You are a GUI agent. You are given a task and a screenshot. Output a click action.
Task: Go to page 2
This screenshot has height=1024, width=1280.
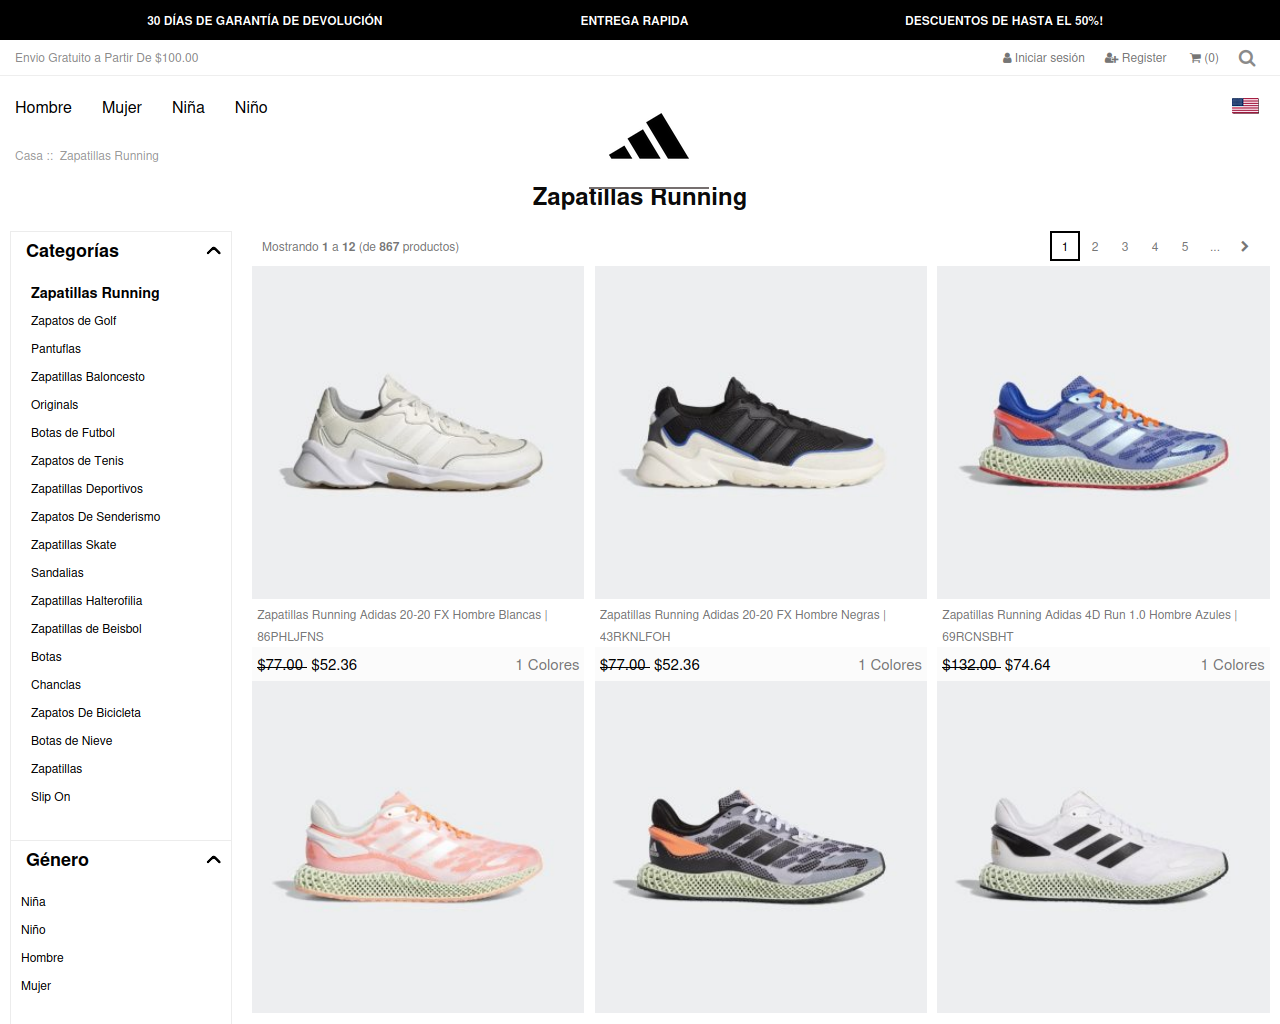[1095, 246]
